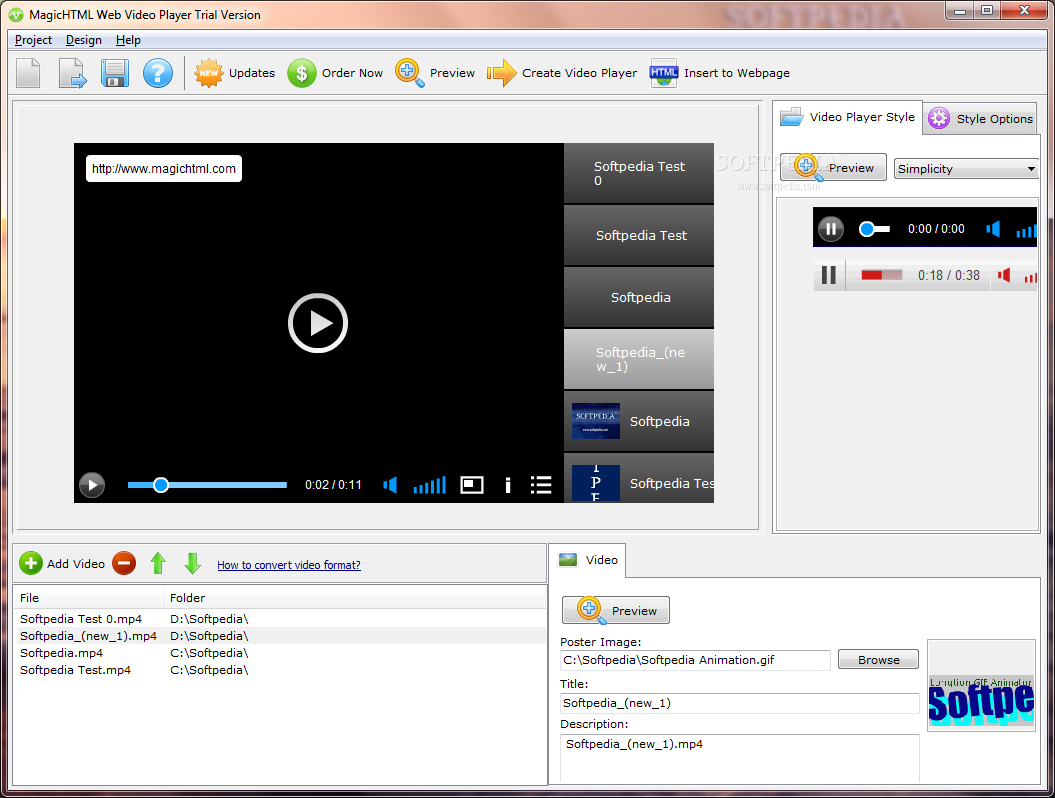Click the Add Video label
The height and width of the screenshot is (798, 1055).
tap(75, 564)
